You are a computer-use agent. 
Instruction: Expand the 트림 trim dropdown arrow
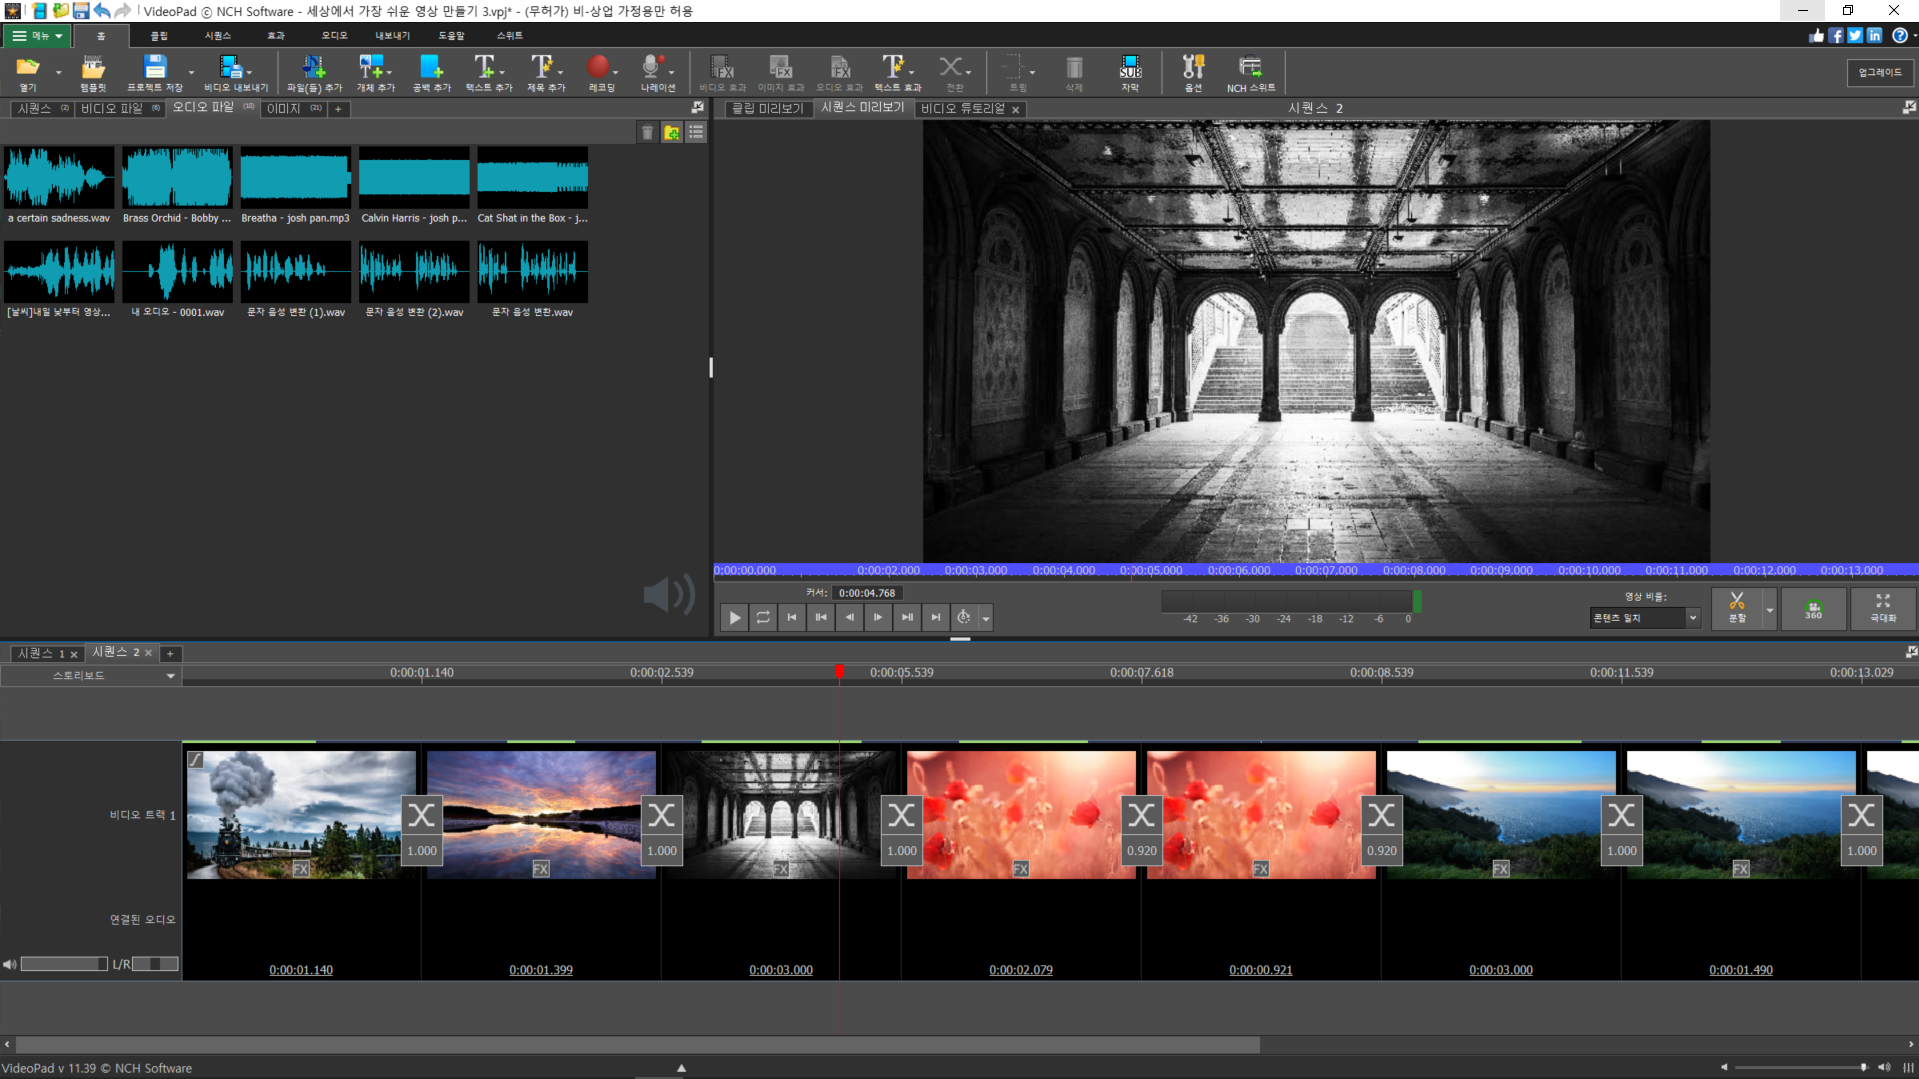pos(1032,72)
